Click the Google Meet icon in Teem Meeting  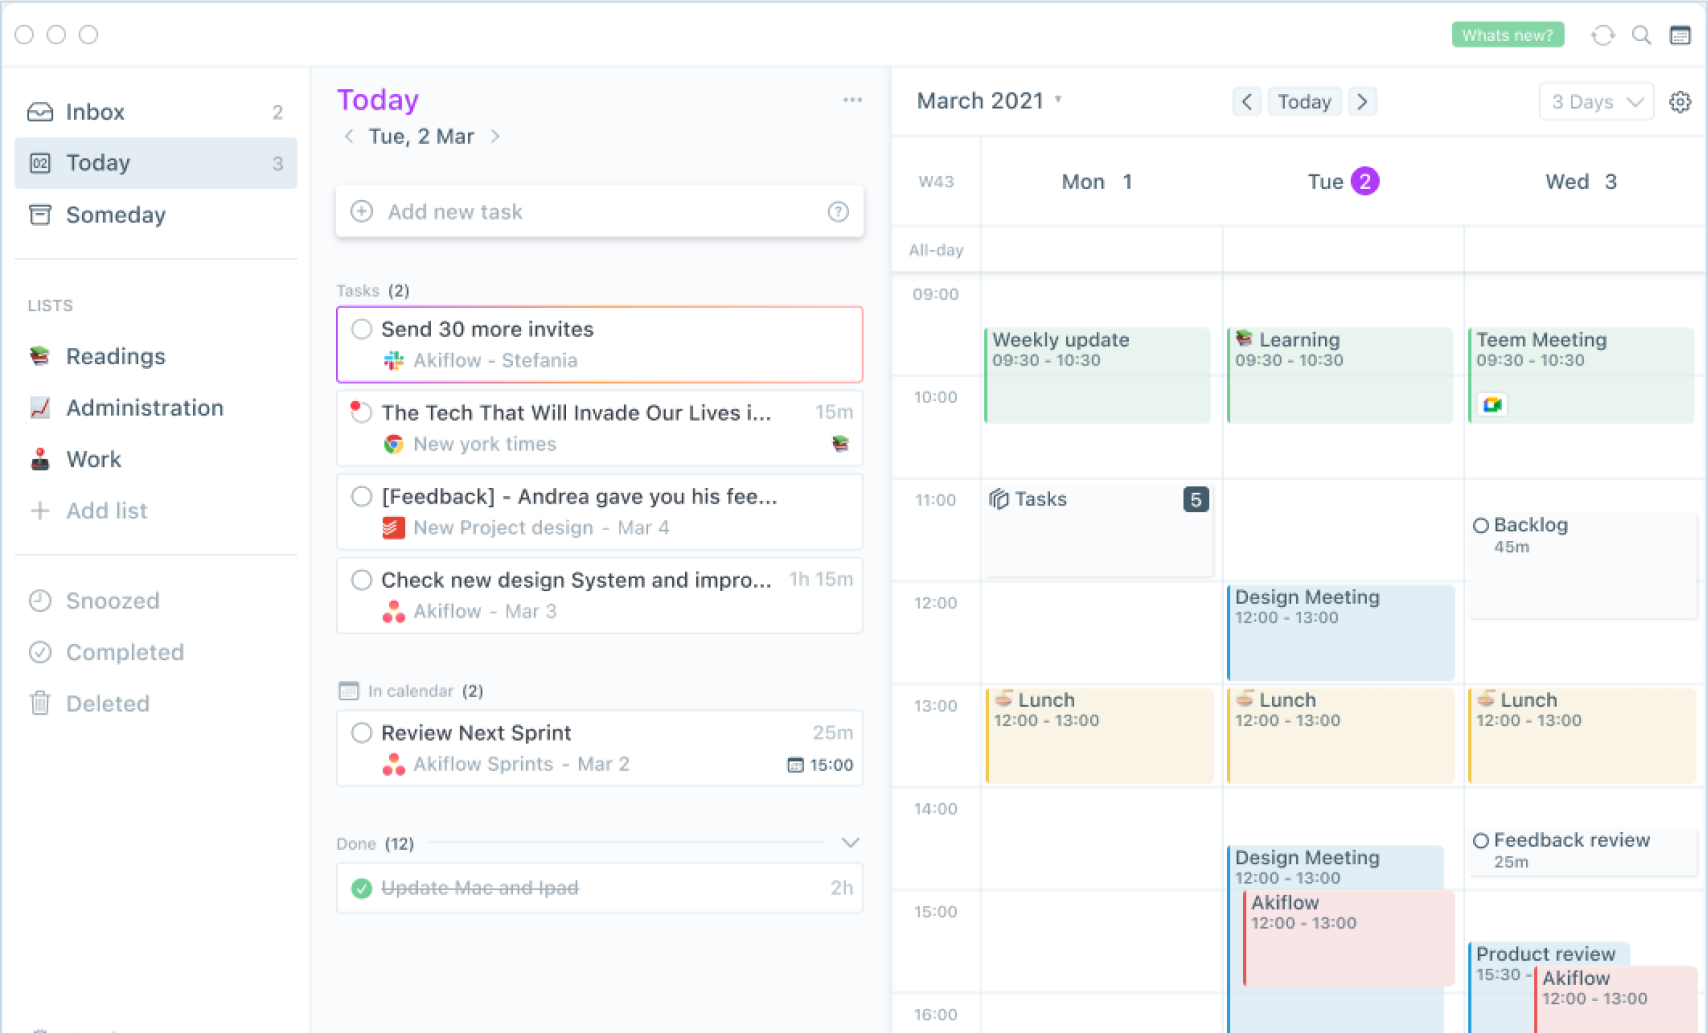[x=1492, y=404]
